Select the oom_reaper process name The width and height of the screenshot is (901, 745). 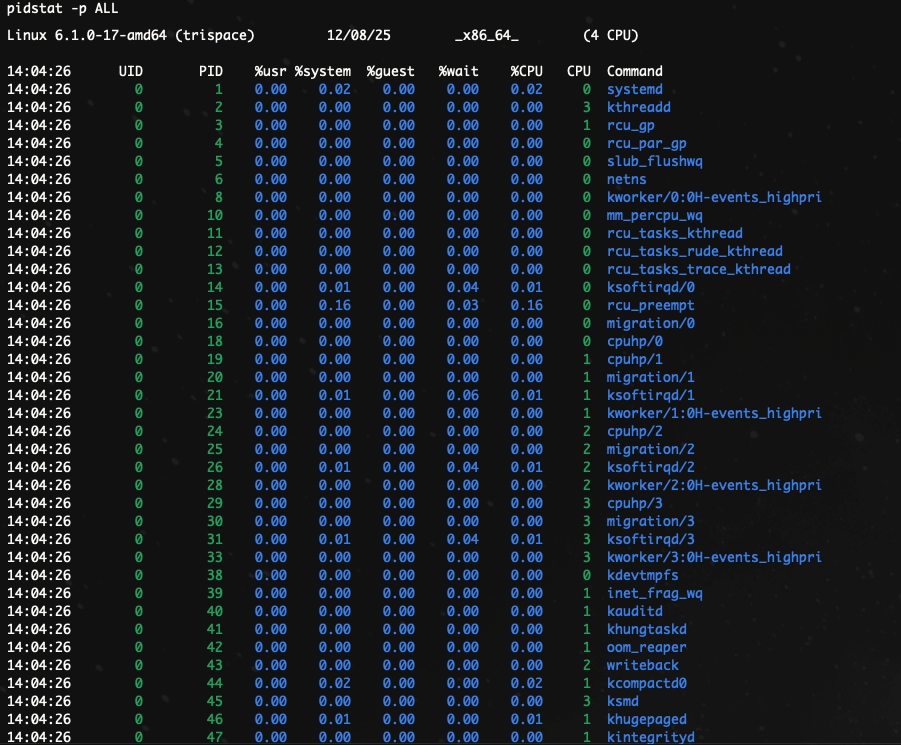(x=646, y=647)
